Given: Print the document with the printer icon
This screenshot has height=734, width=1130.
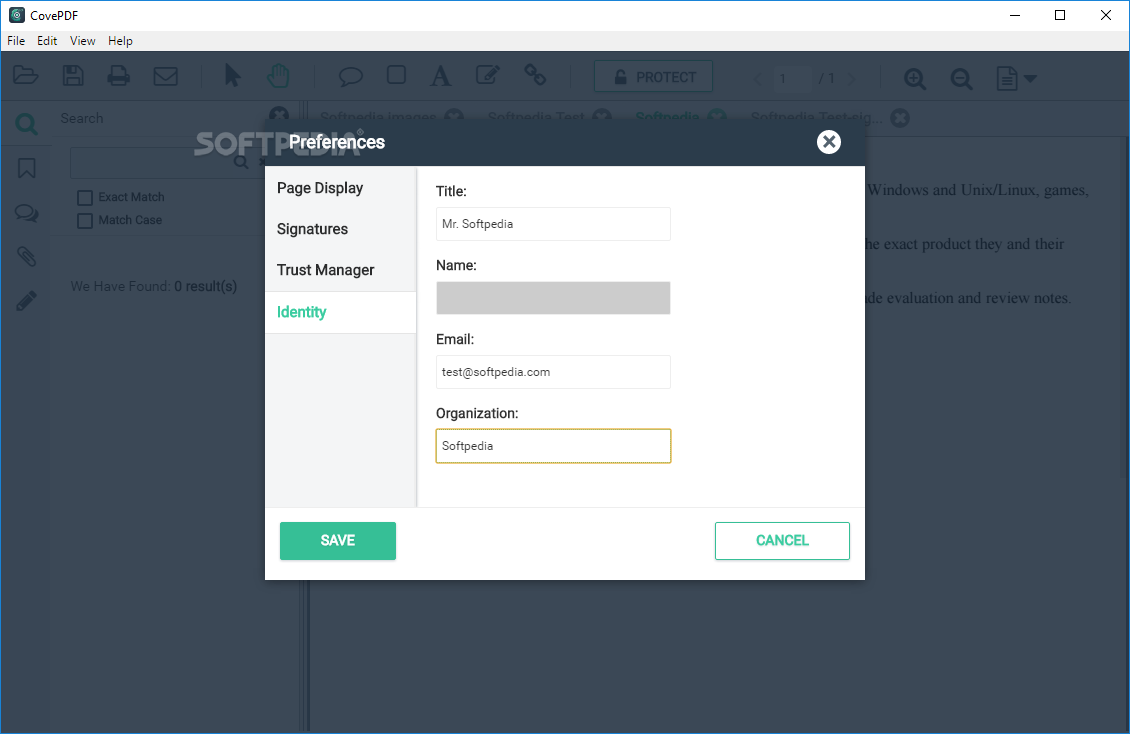Looking at the screenshot, I should coord(118,76).
